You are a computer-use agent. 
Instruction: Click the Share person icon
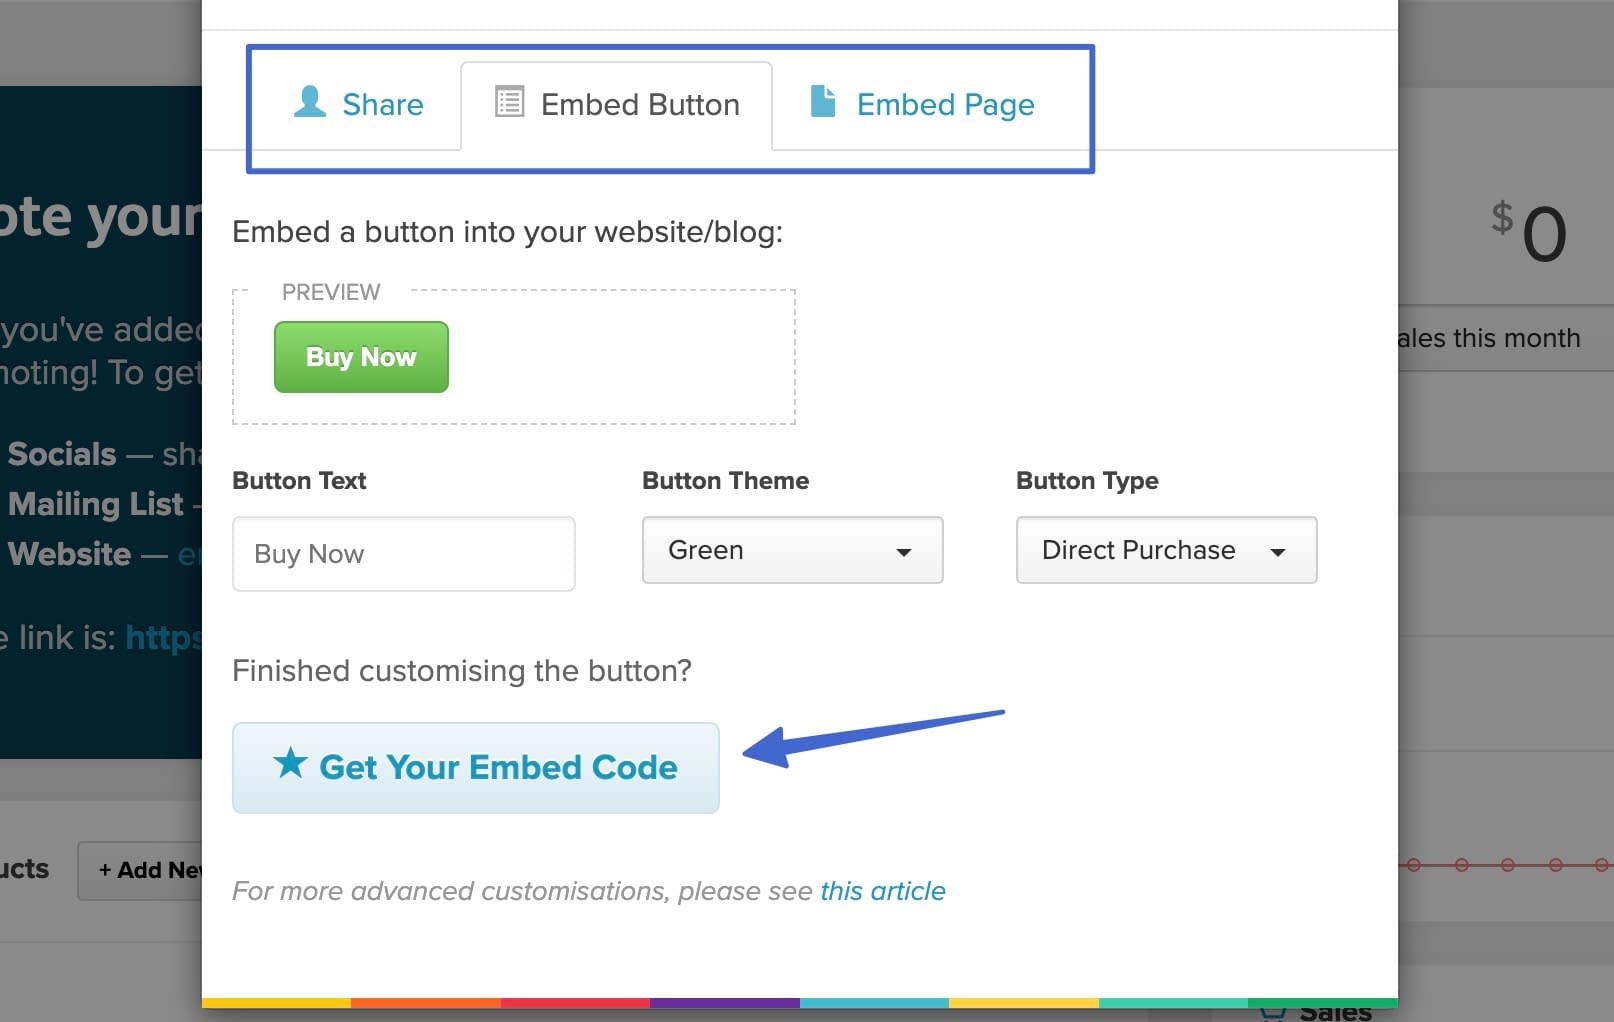pyautogui.click(x=308, y=103)
